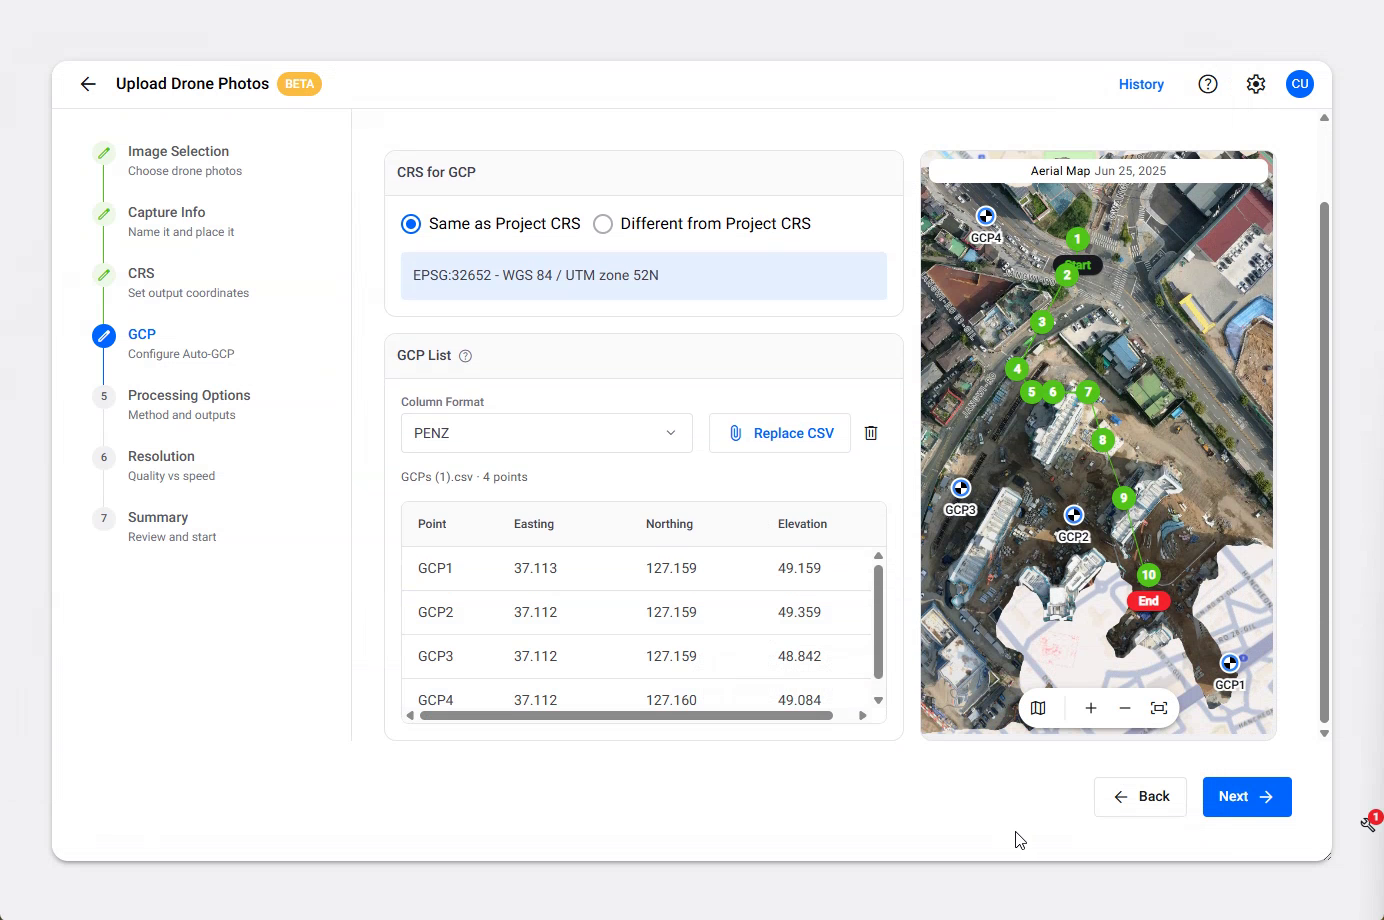Click the table horizontal scrollbar

(x=626, y=716)
